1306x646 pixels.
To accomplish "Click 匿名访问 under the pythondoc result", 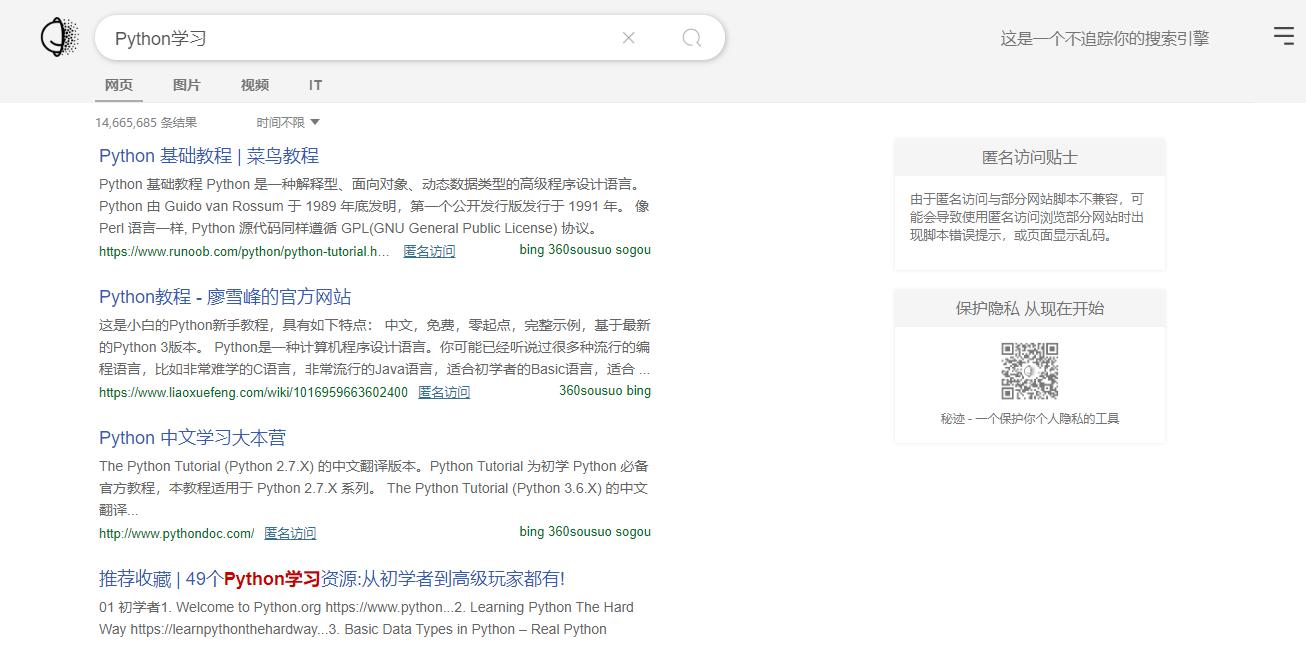I will (290, 532).
